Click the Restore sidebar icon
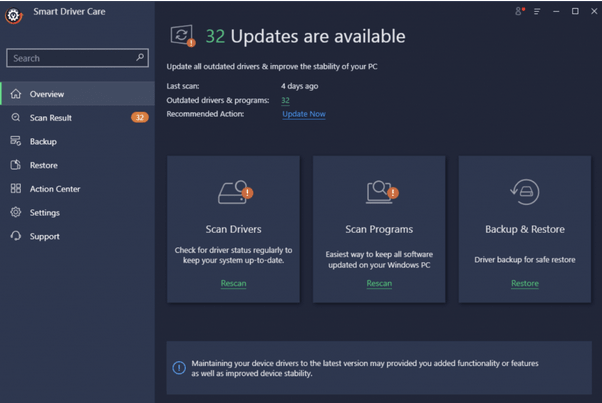 click(x=16, y=165)
